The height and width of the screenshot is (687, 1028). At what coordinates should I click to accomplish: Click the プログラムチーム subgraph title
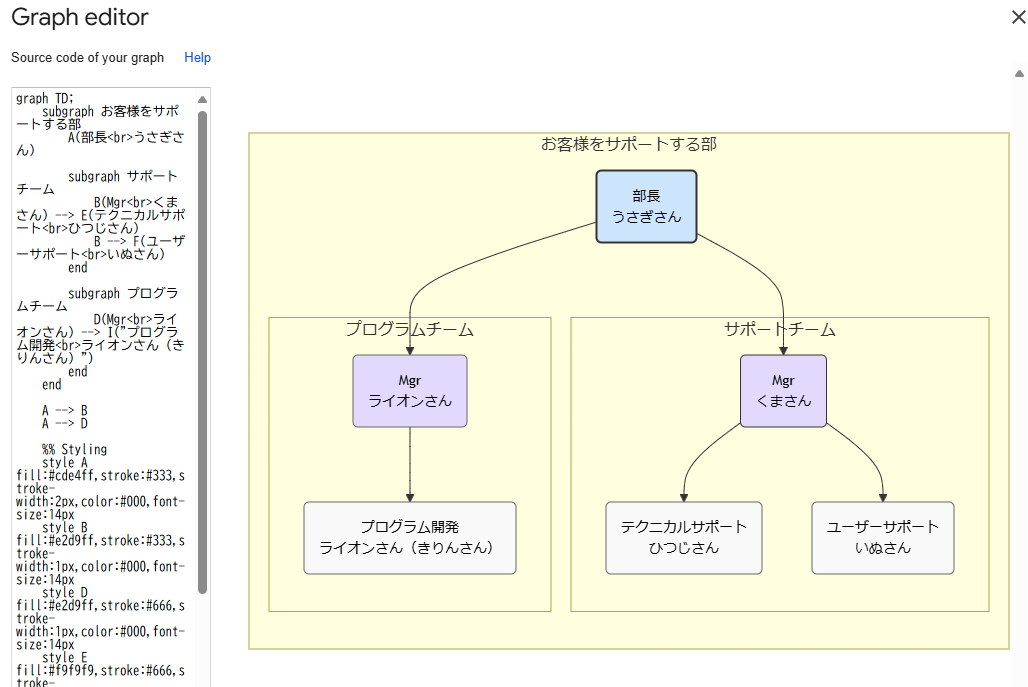410,329
